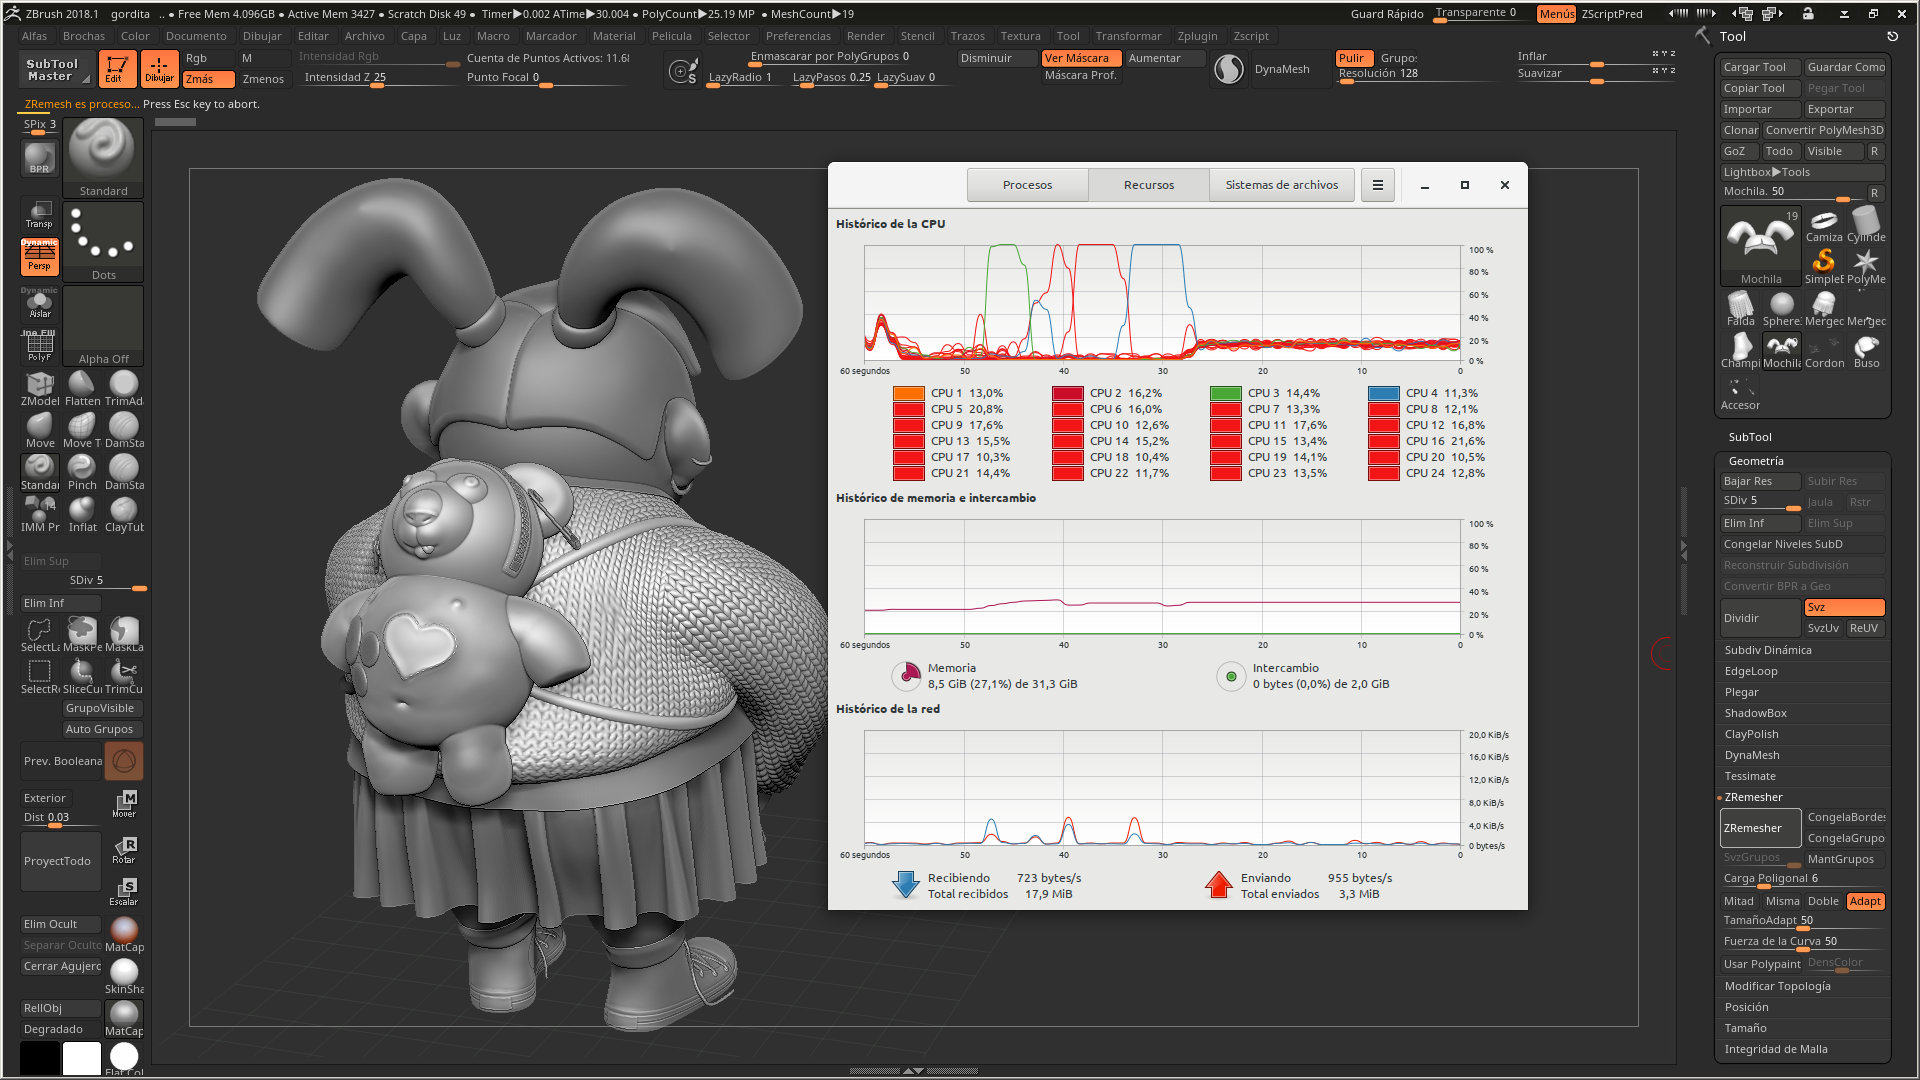The image size is (1920, 1080).
Task: Switch to the Procesos tab
Action: click(x=1027, y=185)
